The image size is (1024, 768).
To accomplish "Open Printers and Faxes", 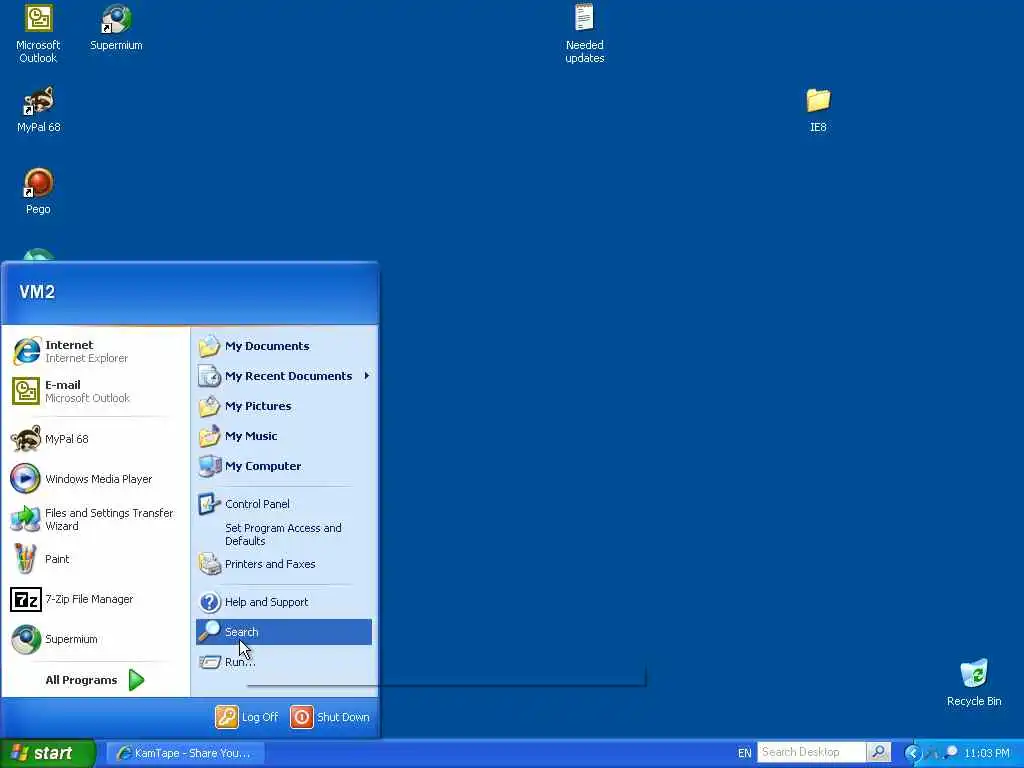I will click(x=284, y=564).
